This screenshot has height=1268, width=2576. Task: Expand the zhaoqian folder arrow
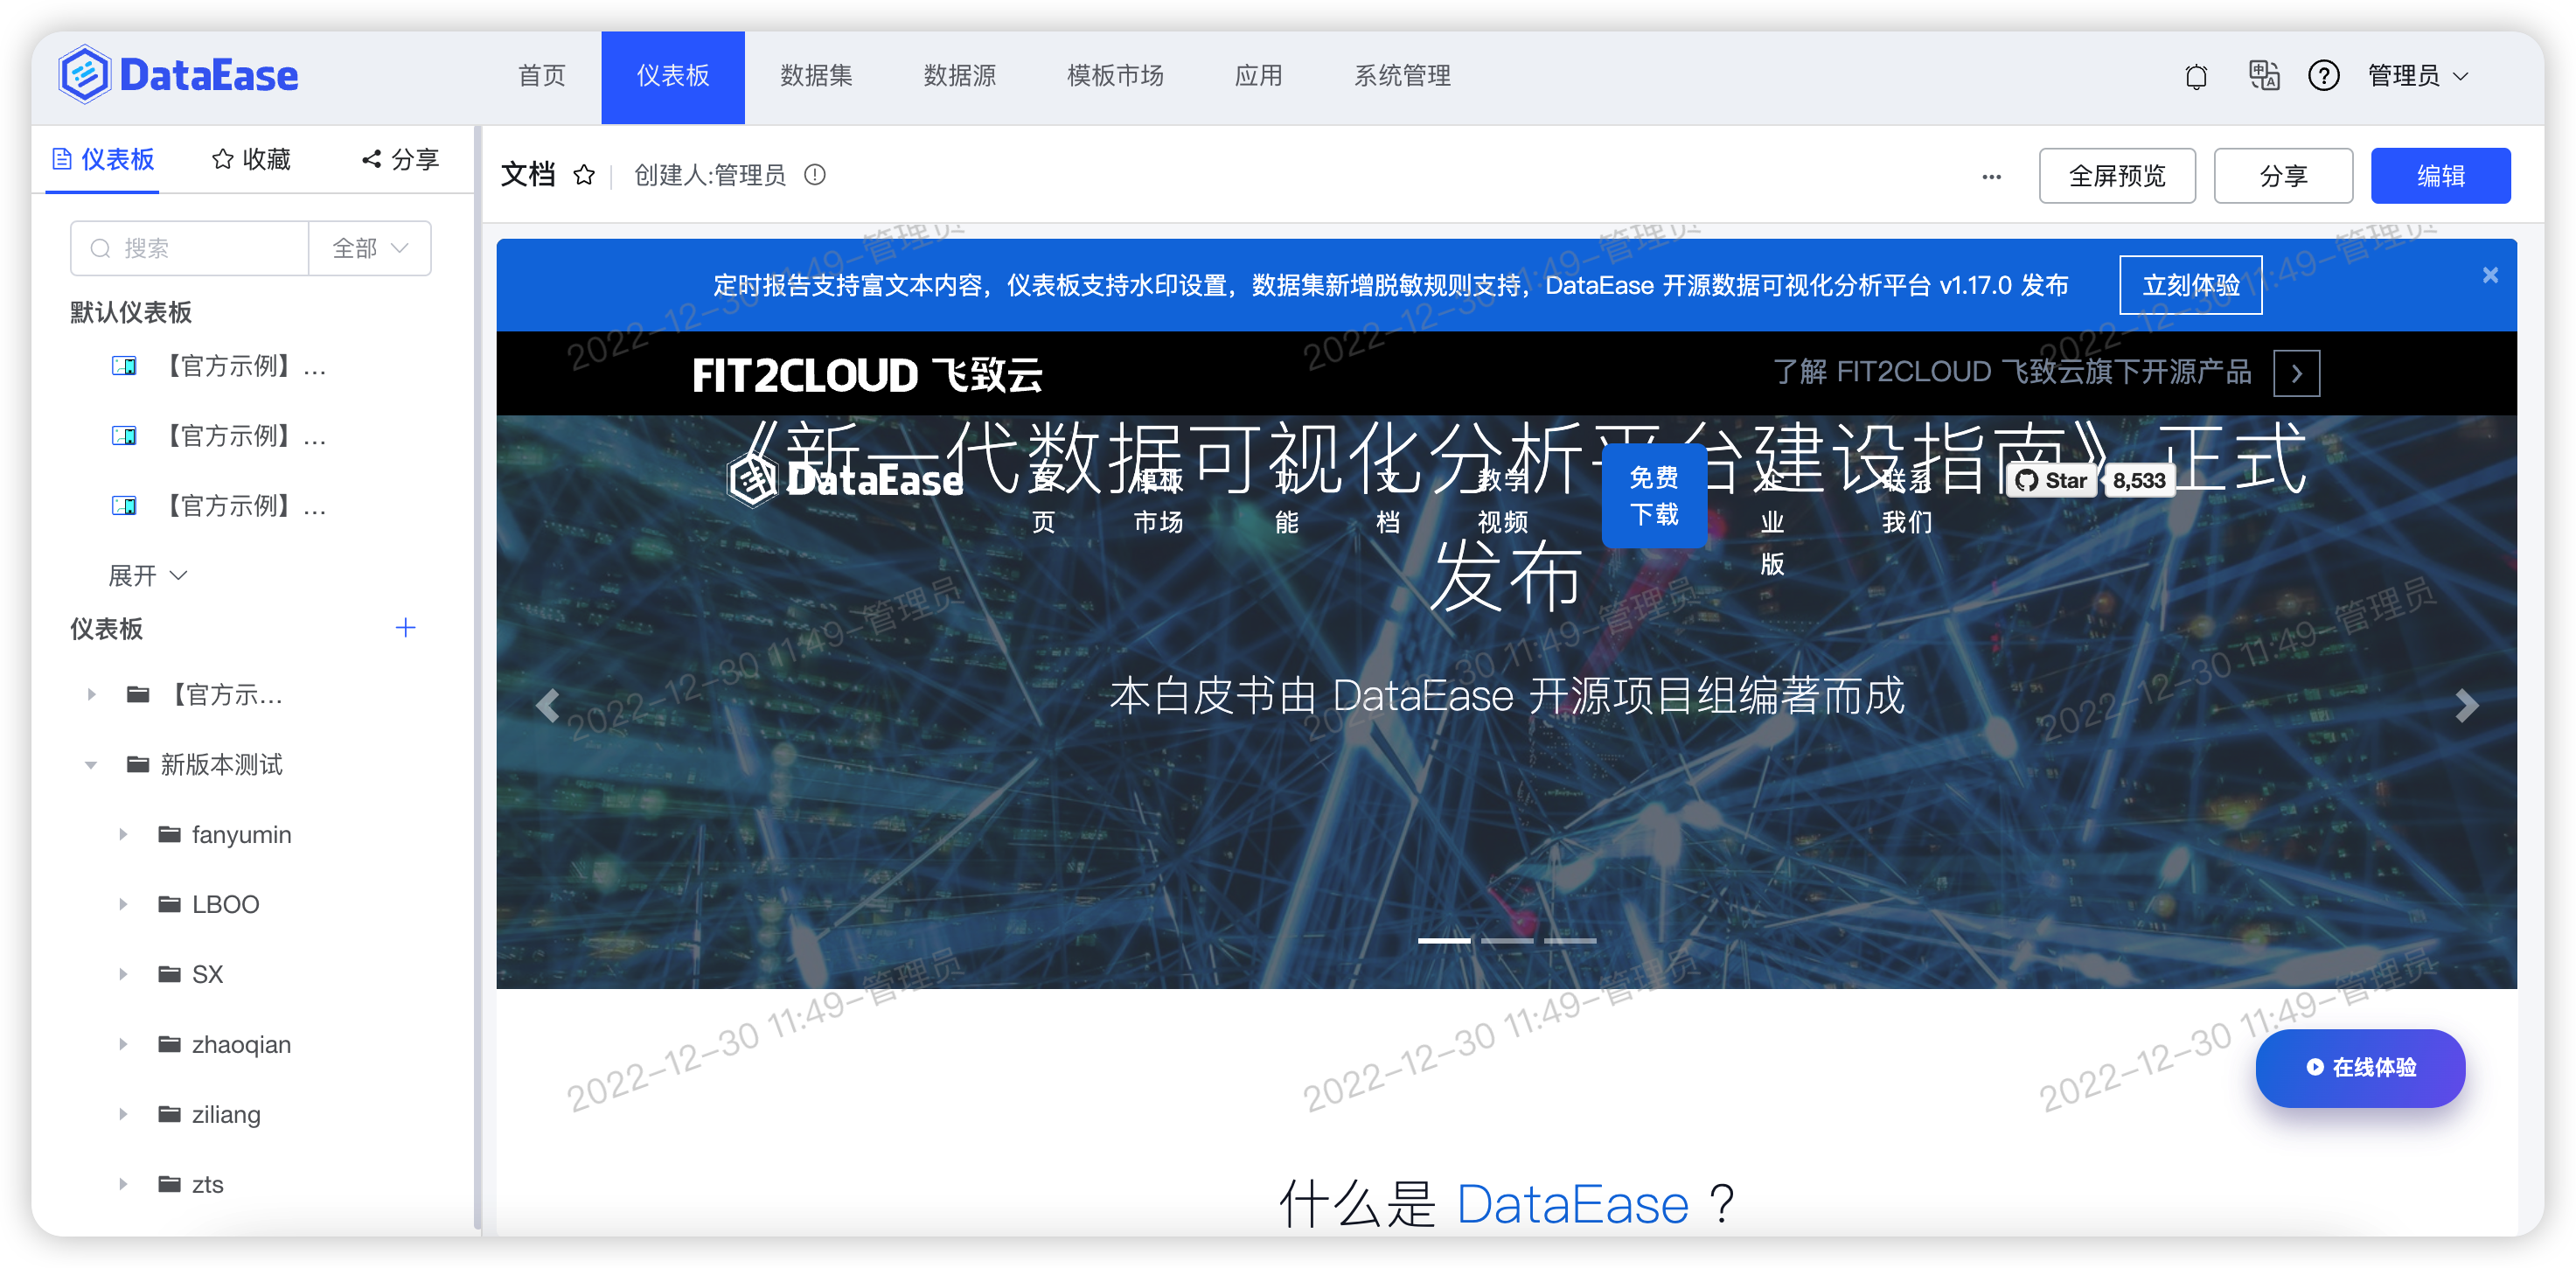point(123,1044)
